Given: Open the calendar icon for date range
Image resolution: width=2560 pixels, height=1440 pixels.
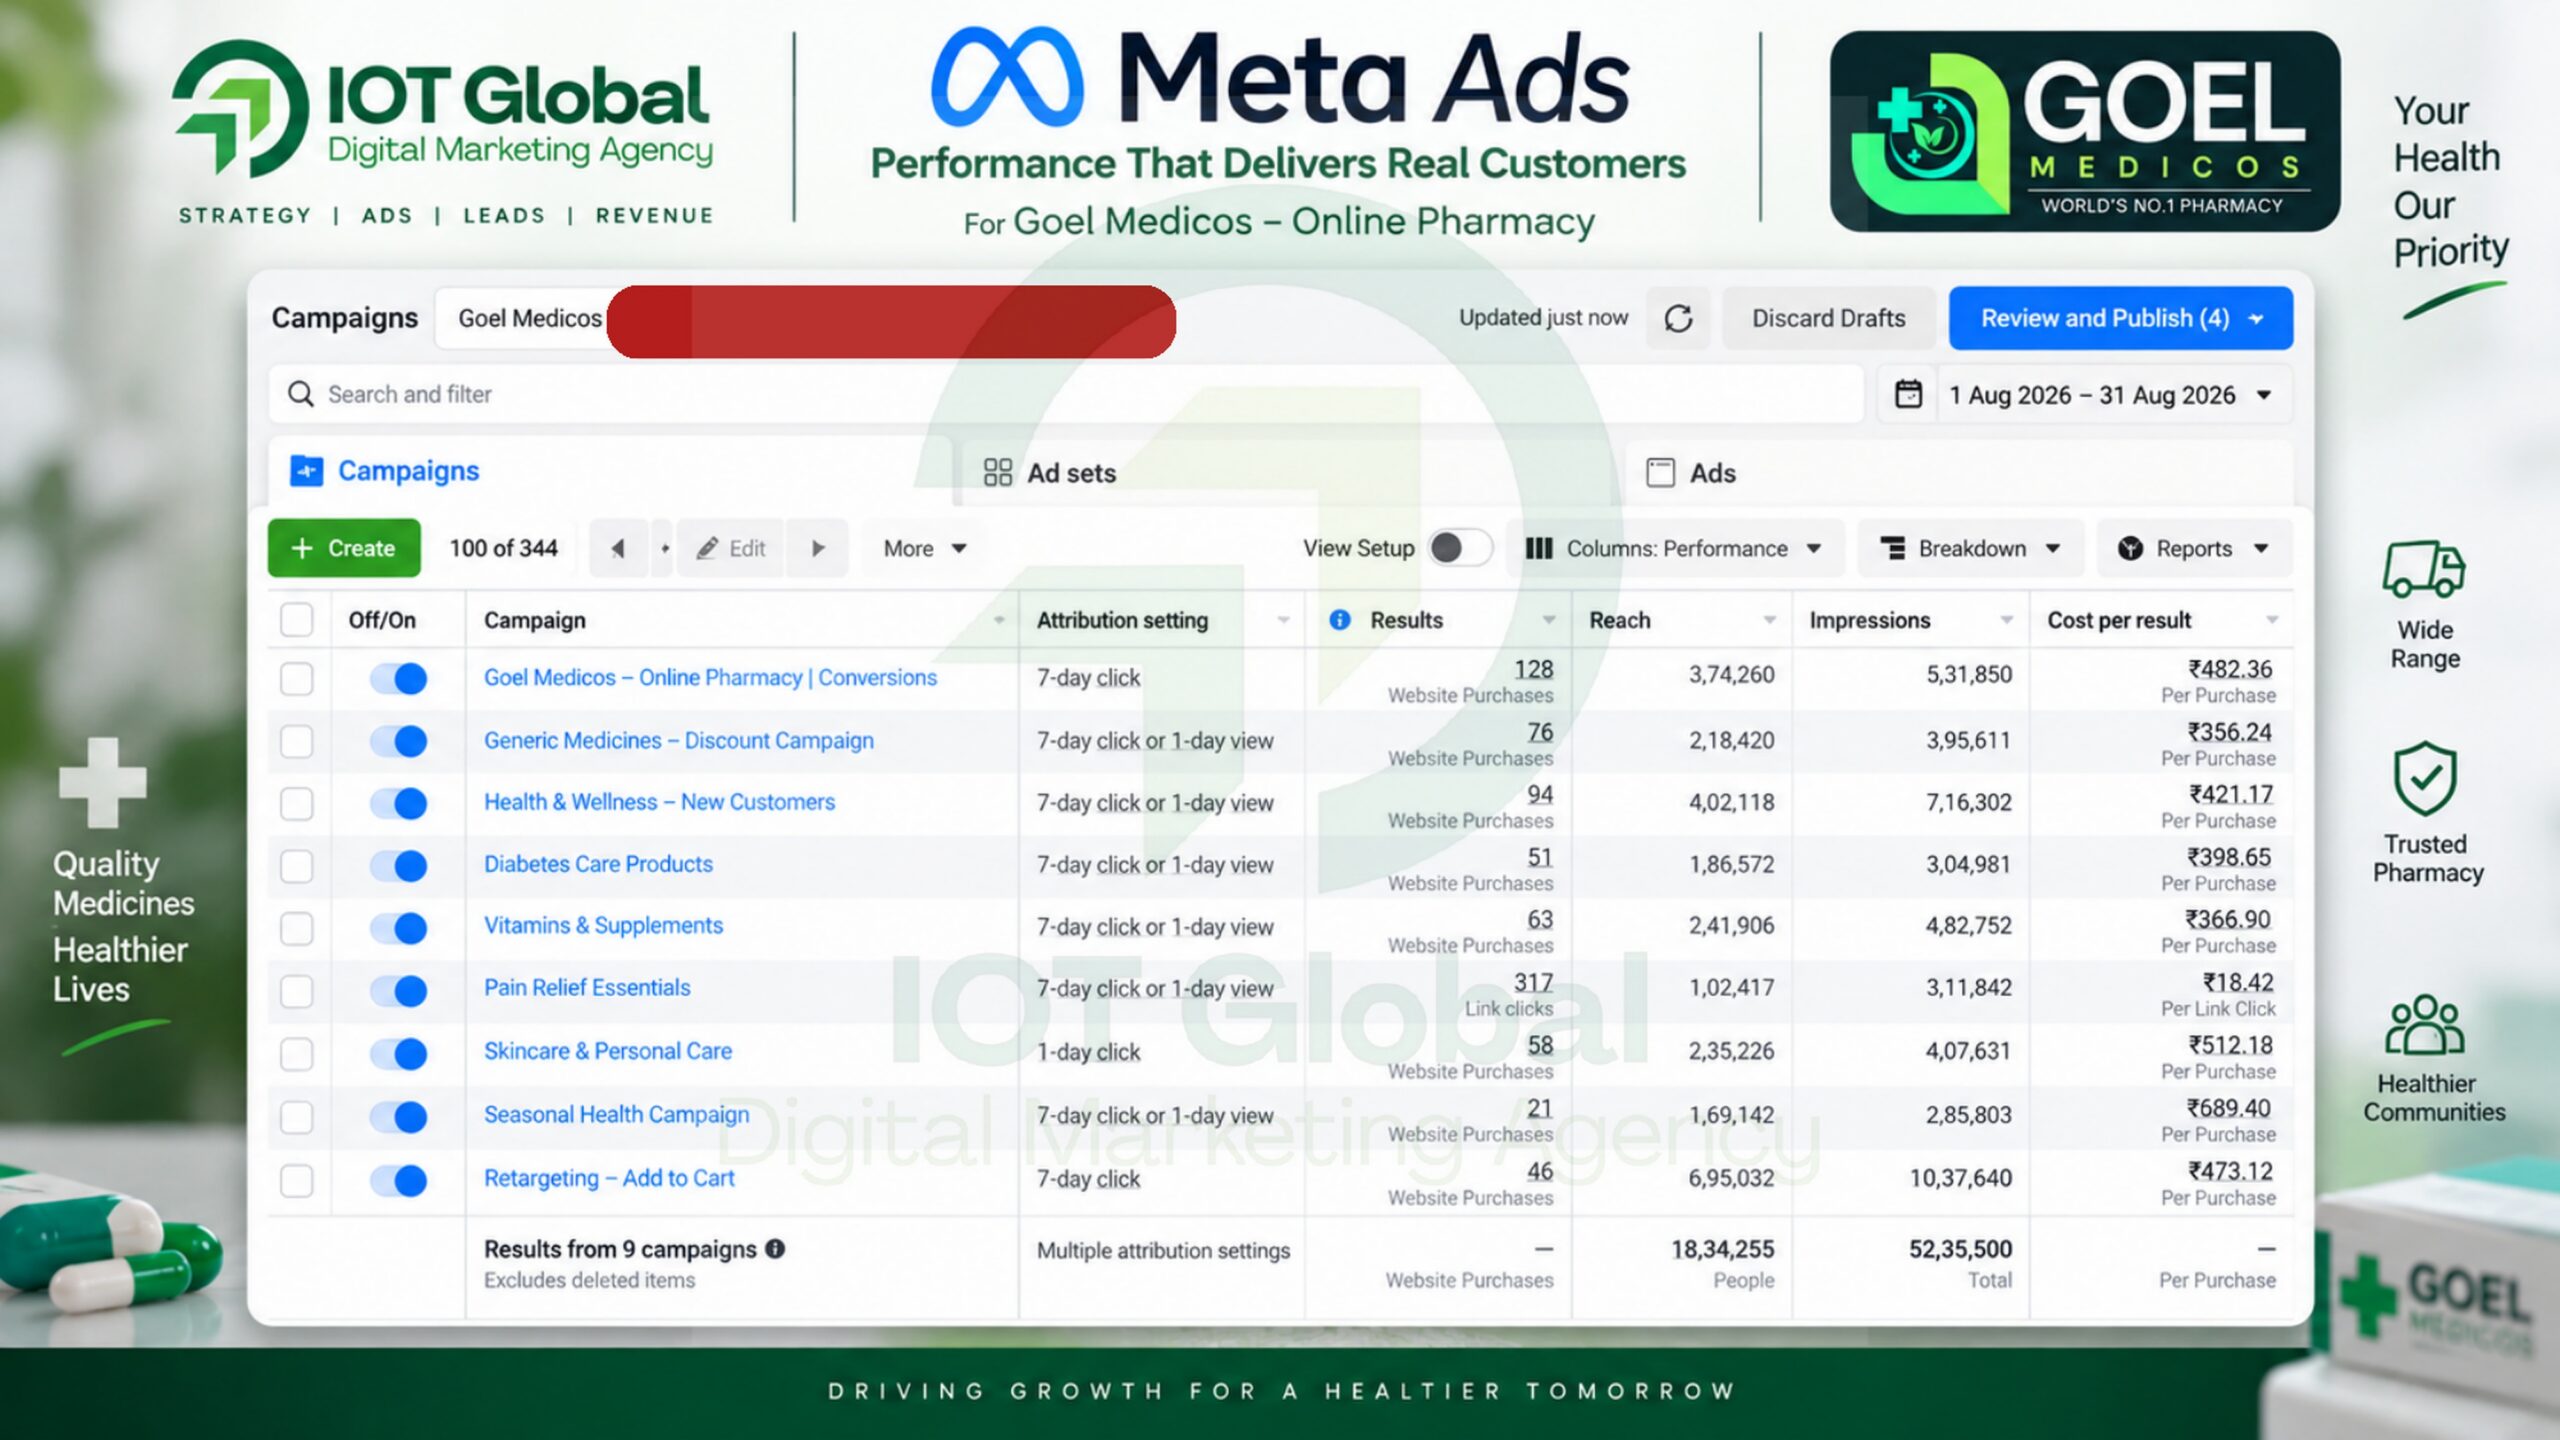Looking at the screenshot, I should (x=1908, y=394).
